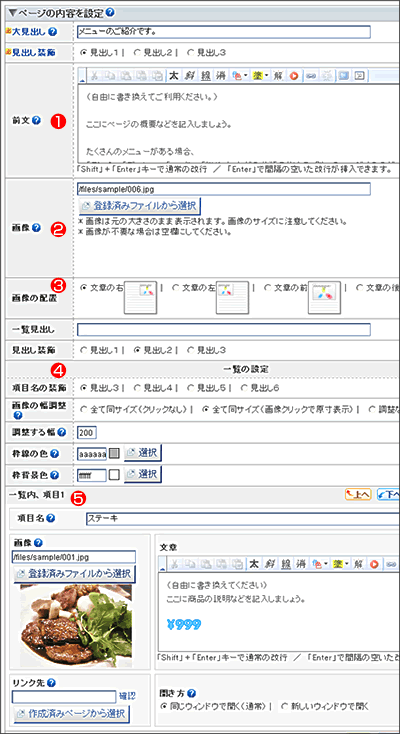400x734 pixels.
Task: Open the highlight (塗) dropdown in the 前文 toolbar
Action: pyautogui.click(x=260, y=76)
